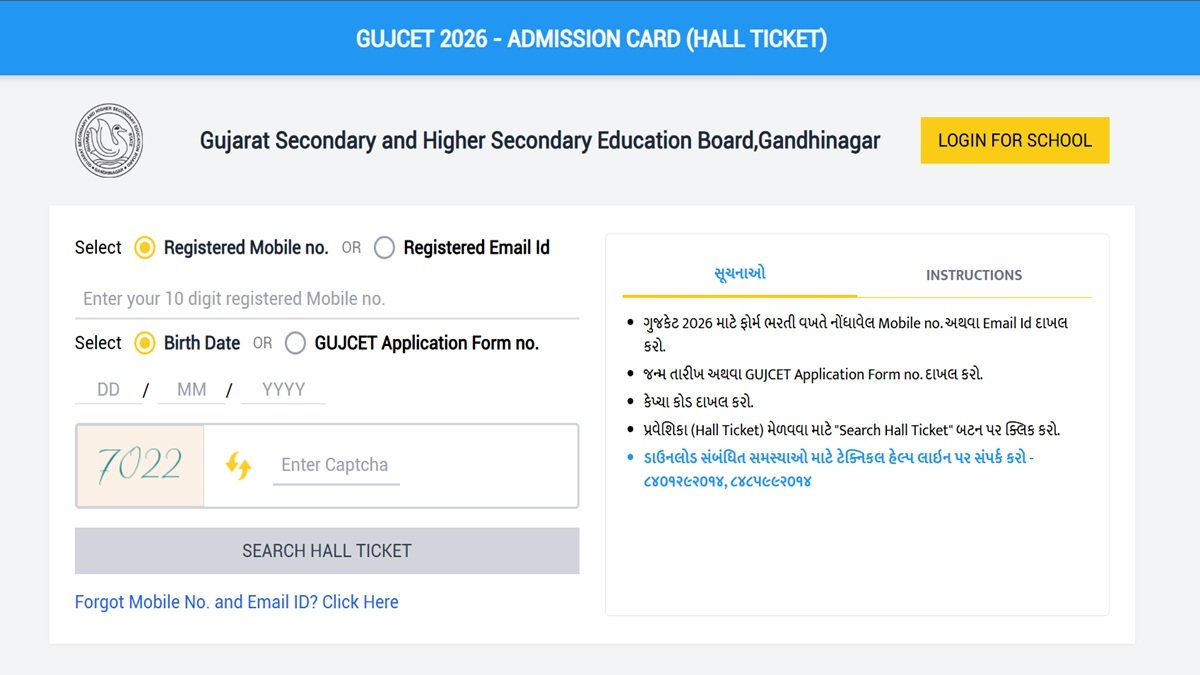The width and height of the screenshot is (1200, 675).
Task: Click the DD day input box
Action: 107,389
